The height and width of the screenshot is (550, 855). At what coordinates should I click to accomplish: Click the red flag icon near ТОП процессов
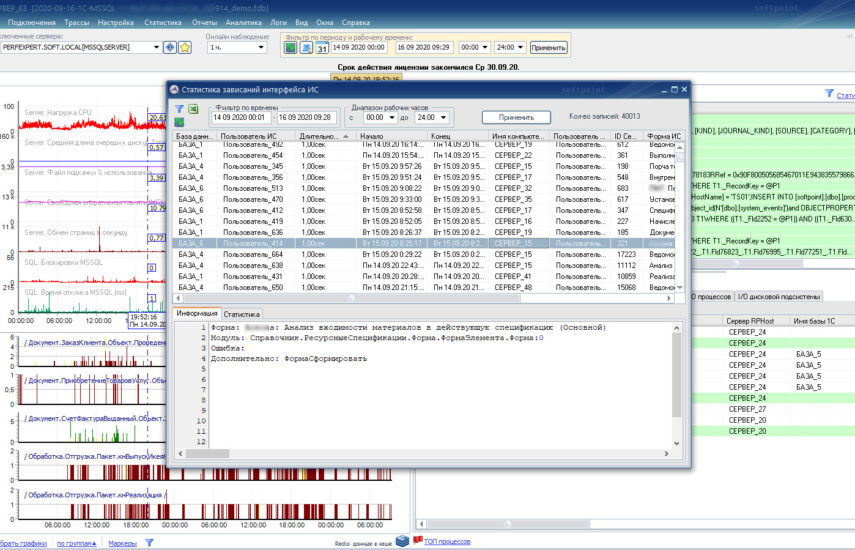point(418,540)
